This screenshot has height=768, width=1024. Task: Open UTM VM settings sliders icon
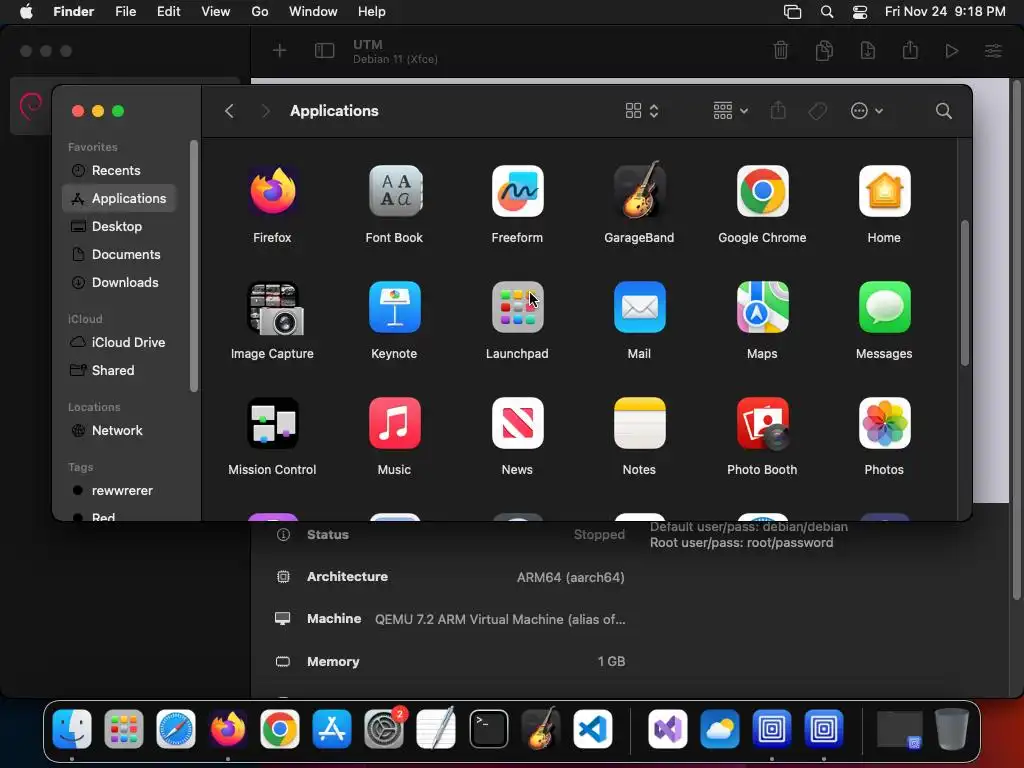[x=993, y=50]
